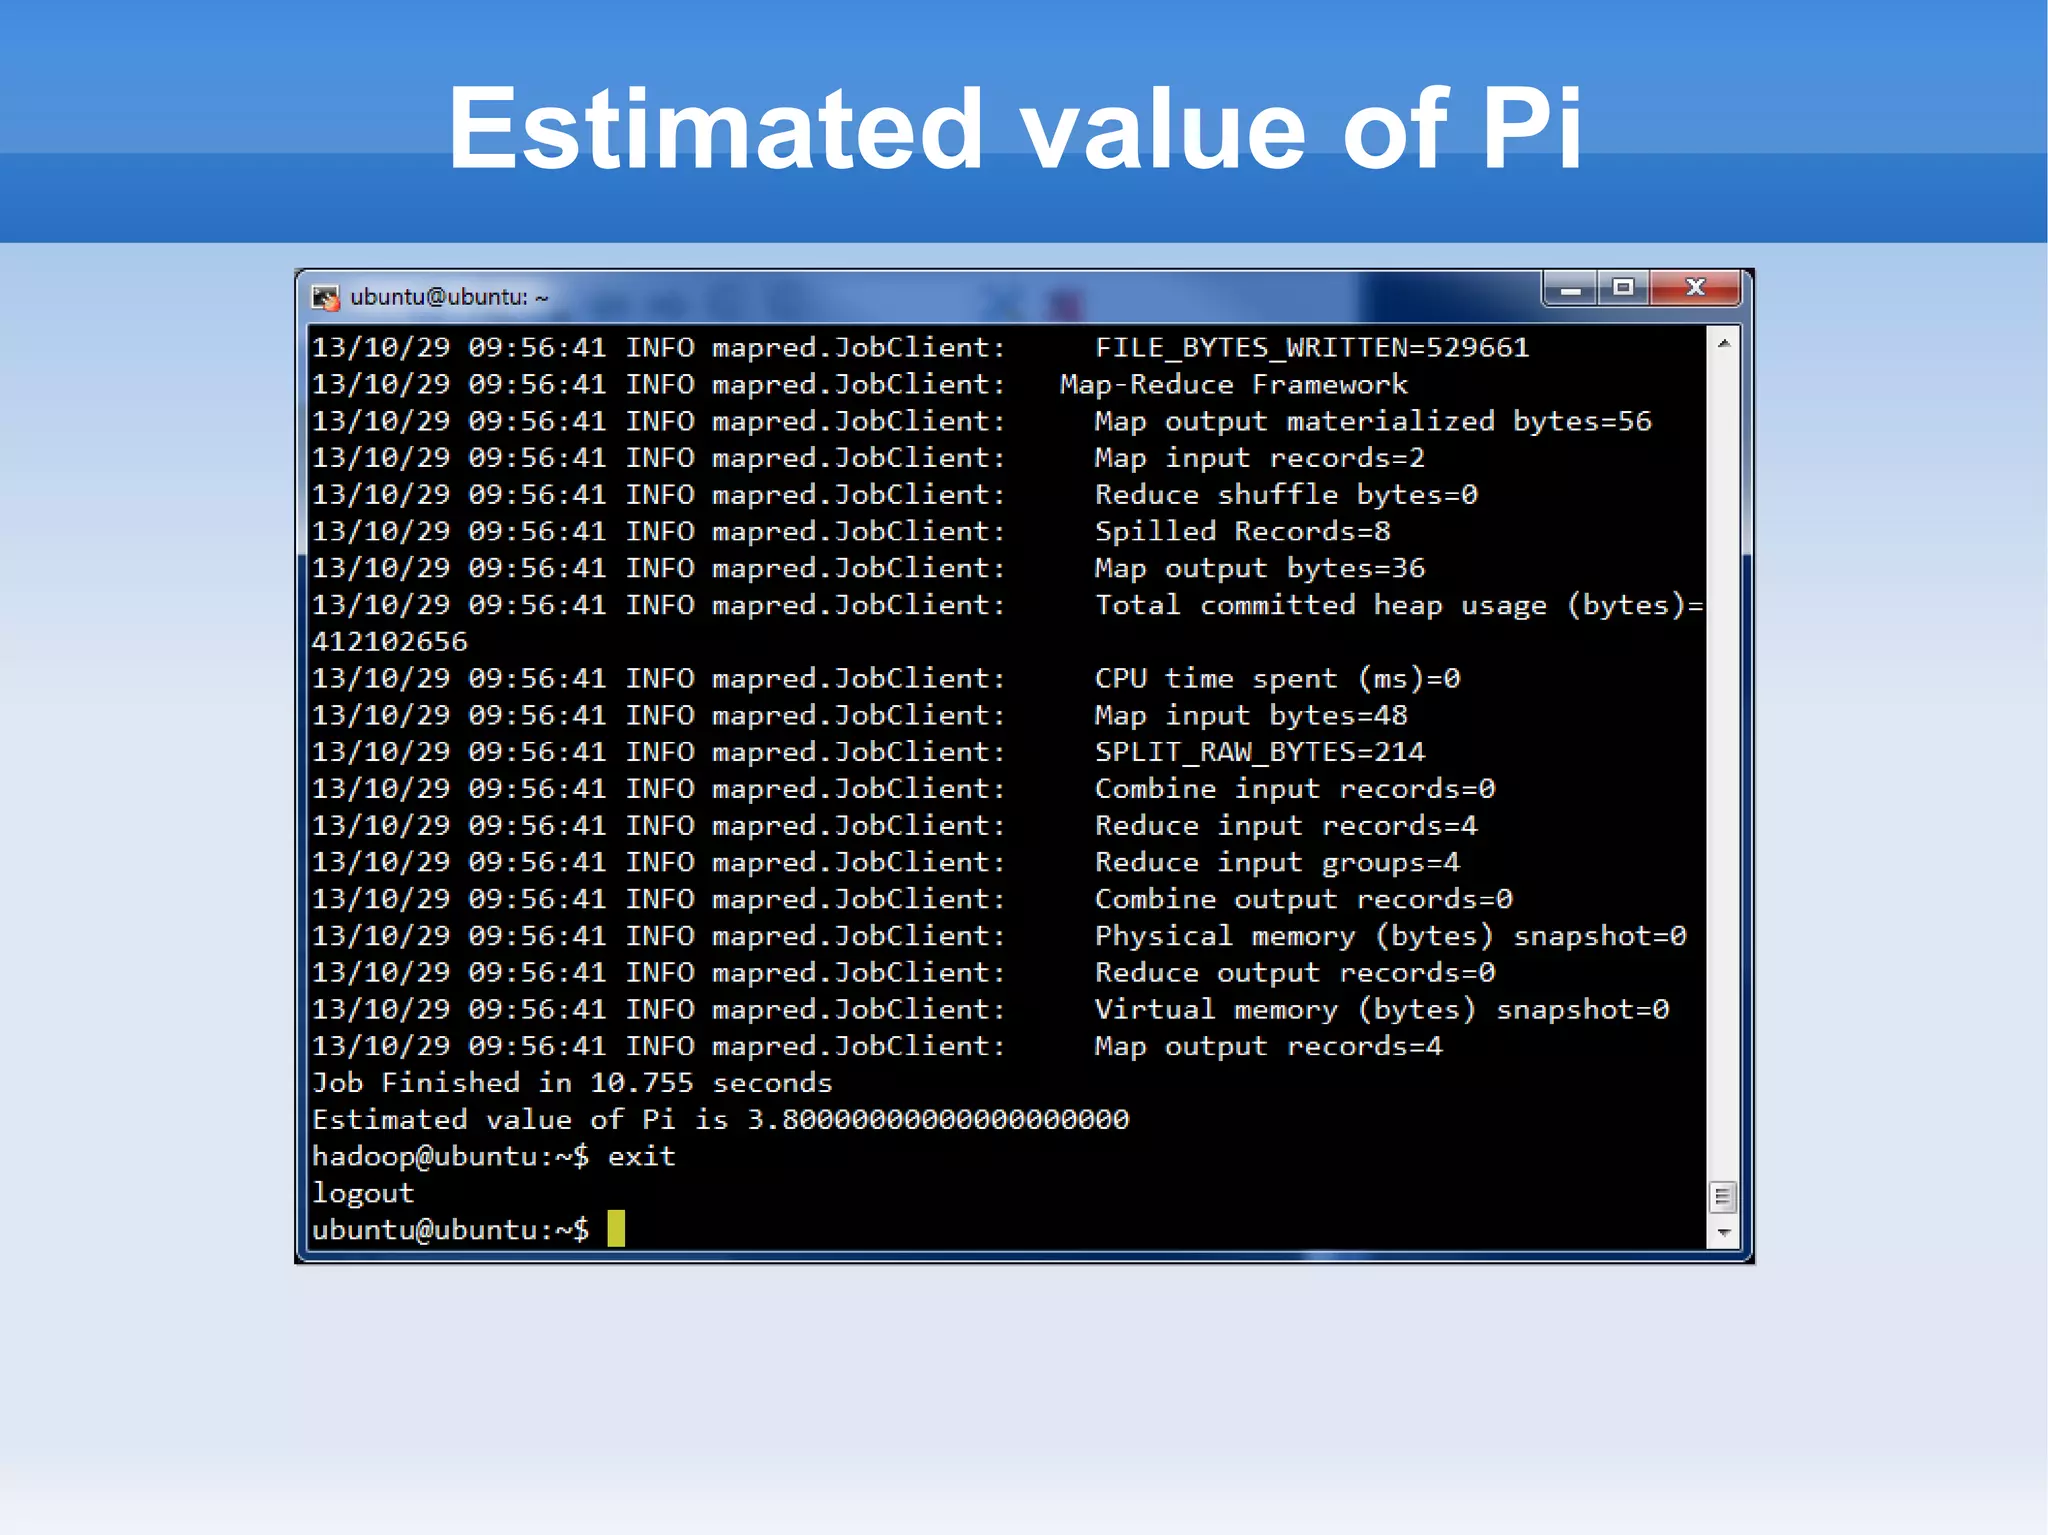Image resolution: width=2048 pixels, height=1535 pixels.
Task: Click Physical memory (bytes) snapshot=0
Action: tap(1391, 936)
